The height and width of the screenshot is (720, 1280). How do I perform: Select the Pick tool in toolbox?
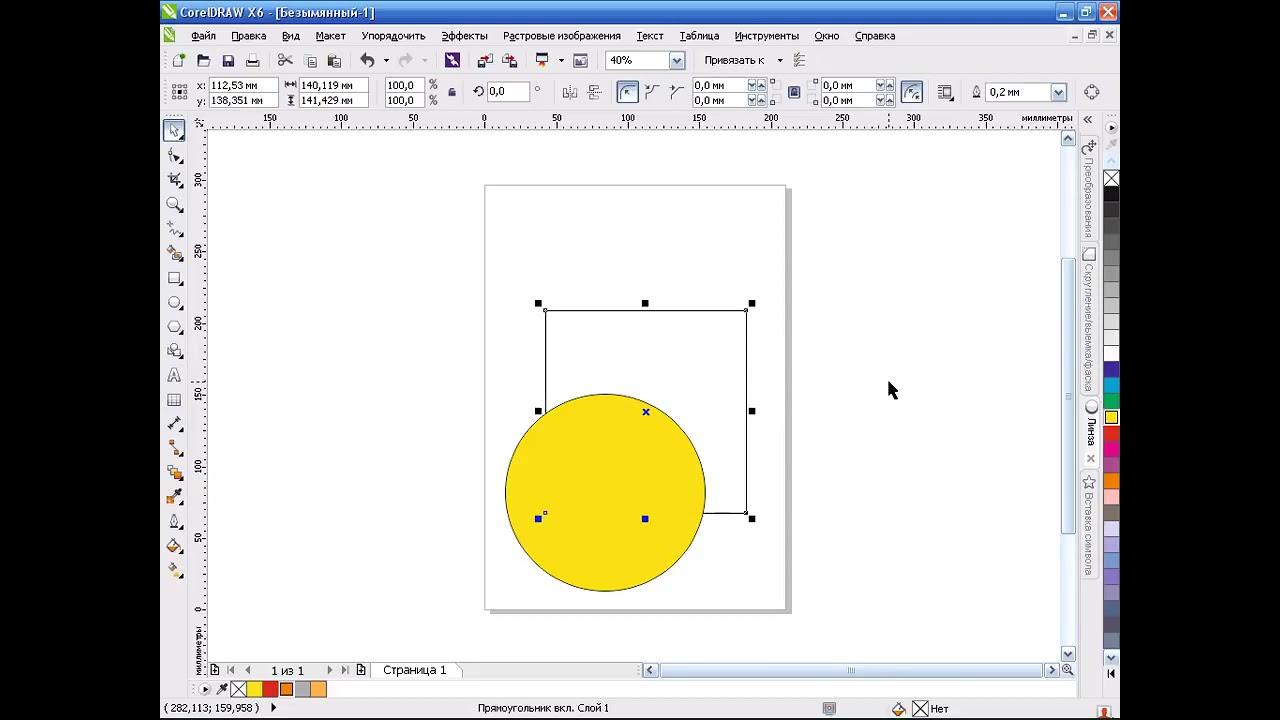pyautogui.click(x=175, y=130)
